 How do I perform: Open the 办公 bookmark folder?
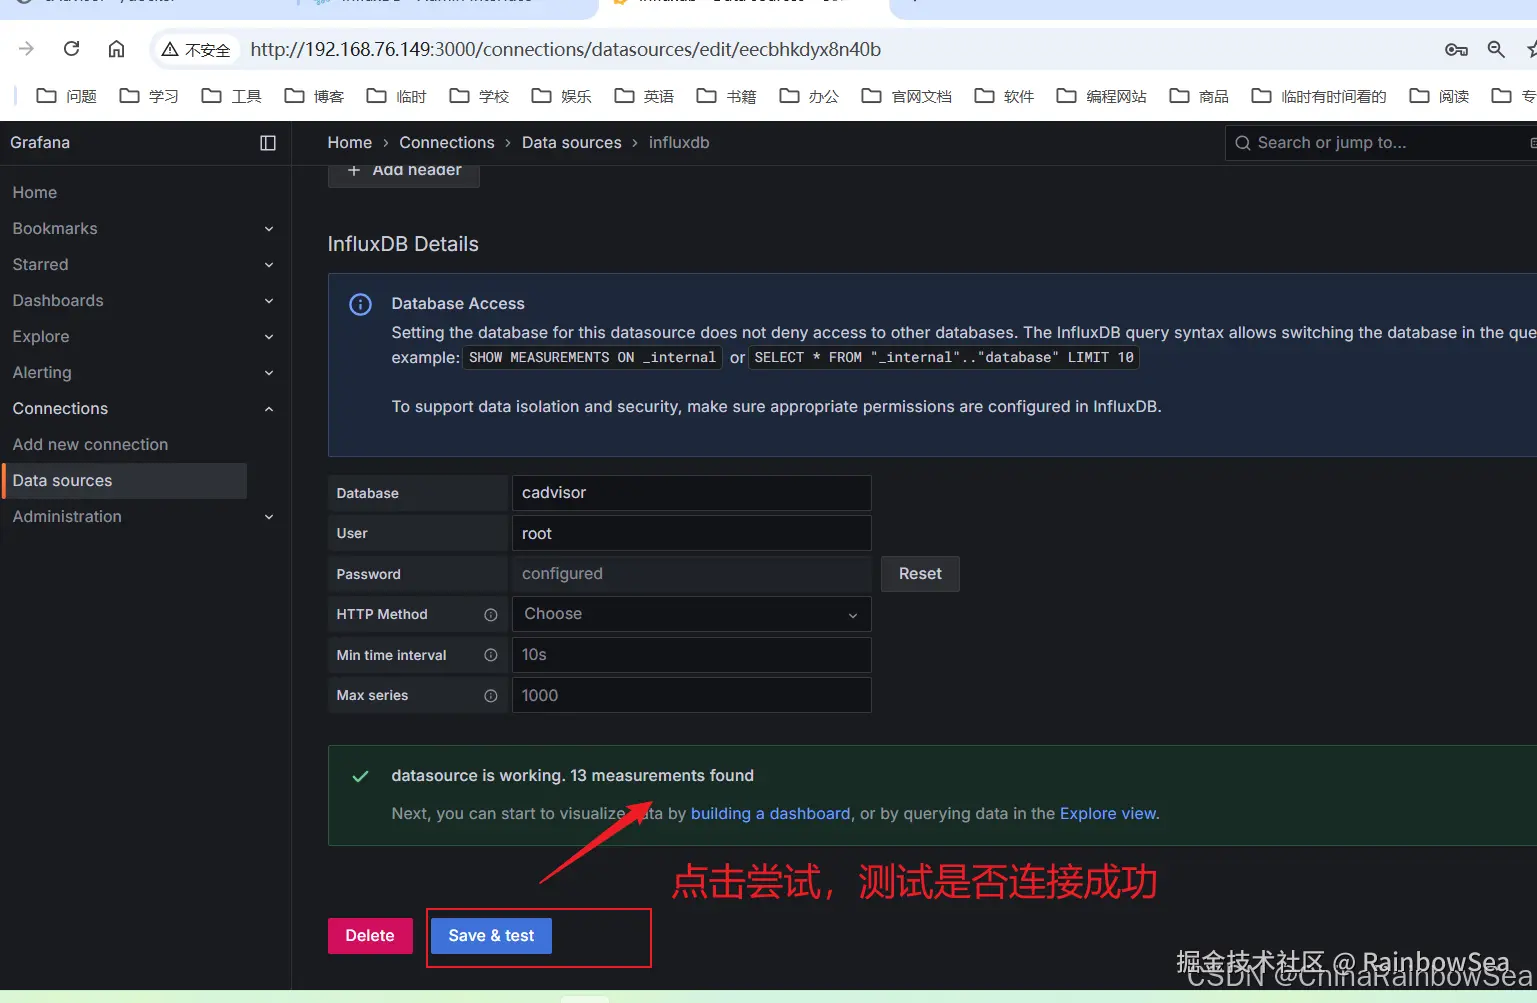point(809,96)
